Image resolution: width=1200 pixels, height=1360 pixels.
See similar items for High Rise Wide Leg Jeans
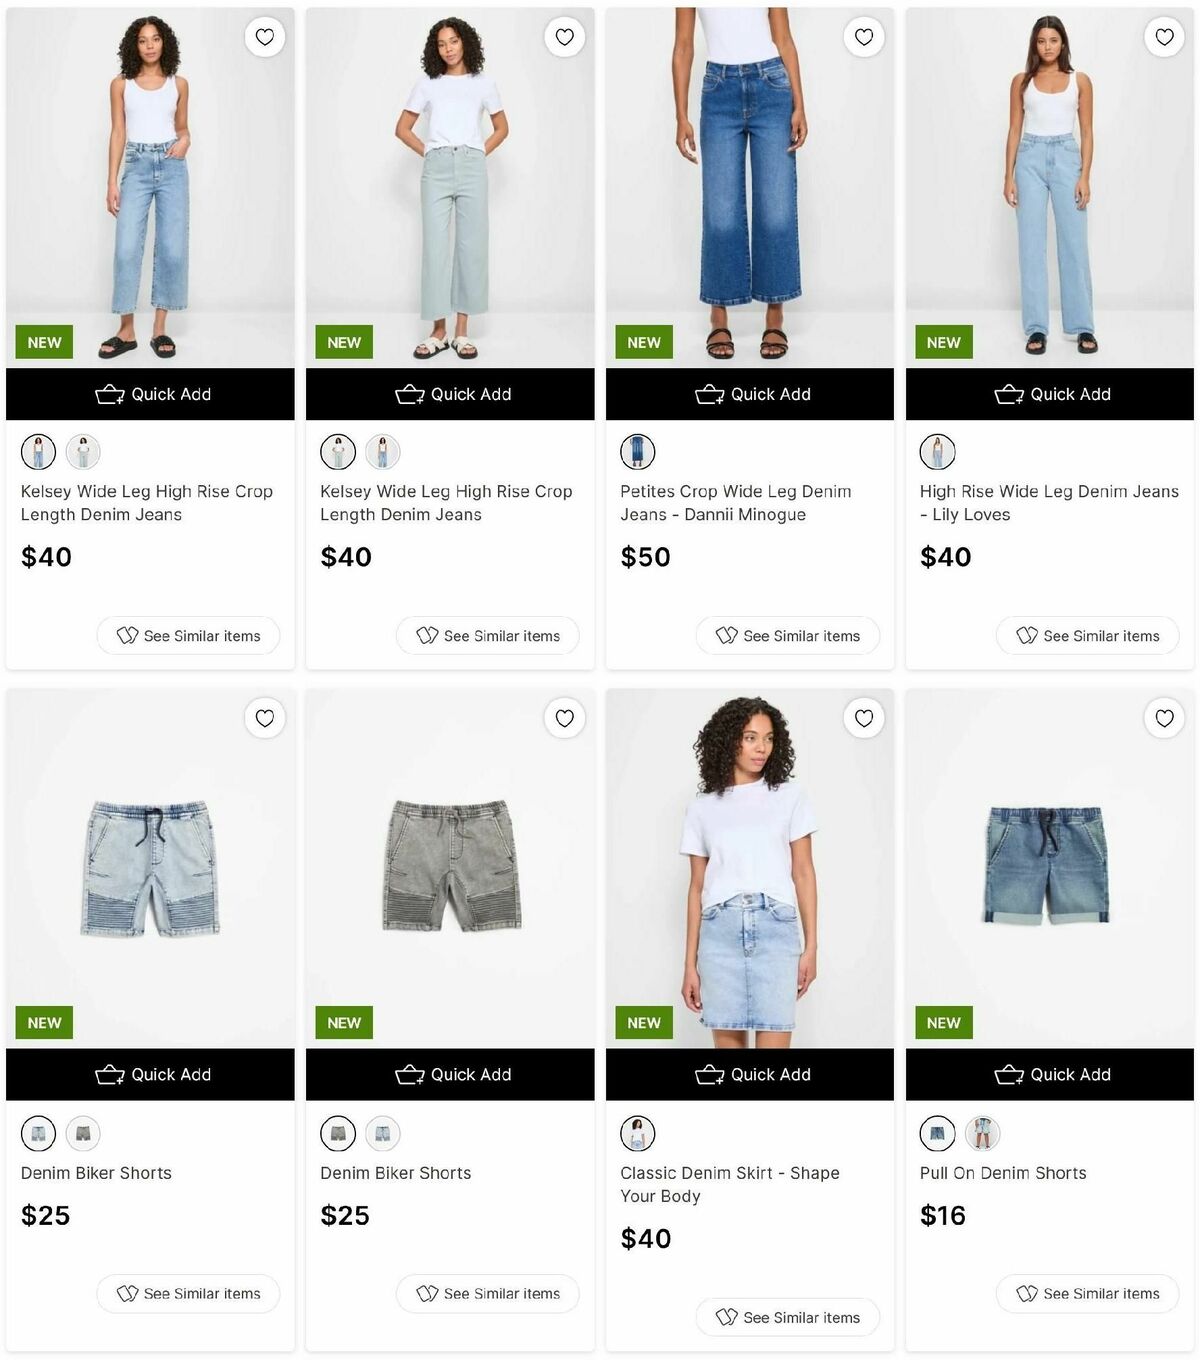point(1088,636)
